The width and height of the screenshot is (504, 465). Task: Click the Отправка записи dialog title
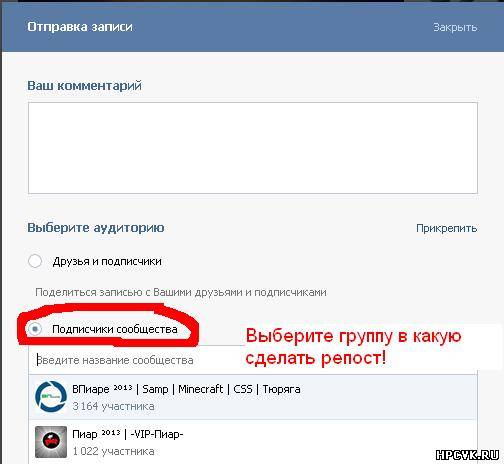click(80, 27)
